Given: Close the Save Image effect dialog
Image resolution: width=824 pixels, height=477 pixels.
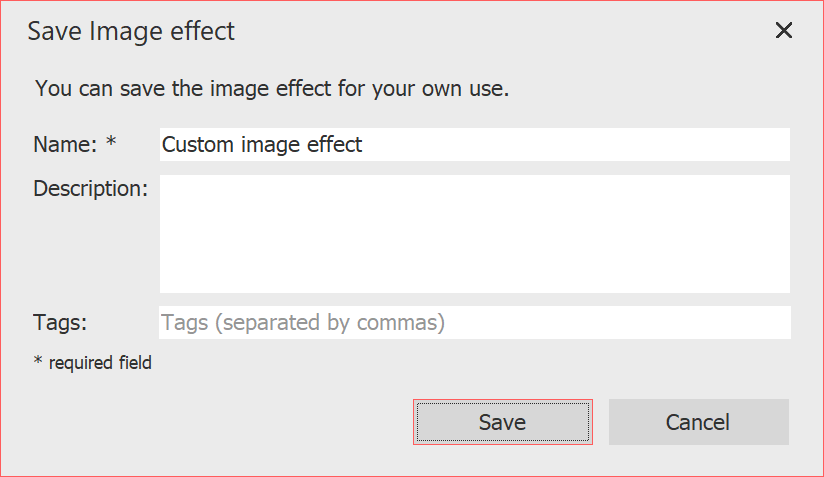Looking at the screenshot, I should coord(784,30).
